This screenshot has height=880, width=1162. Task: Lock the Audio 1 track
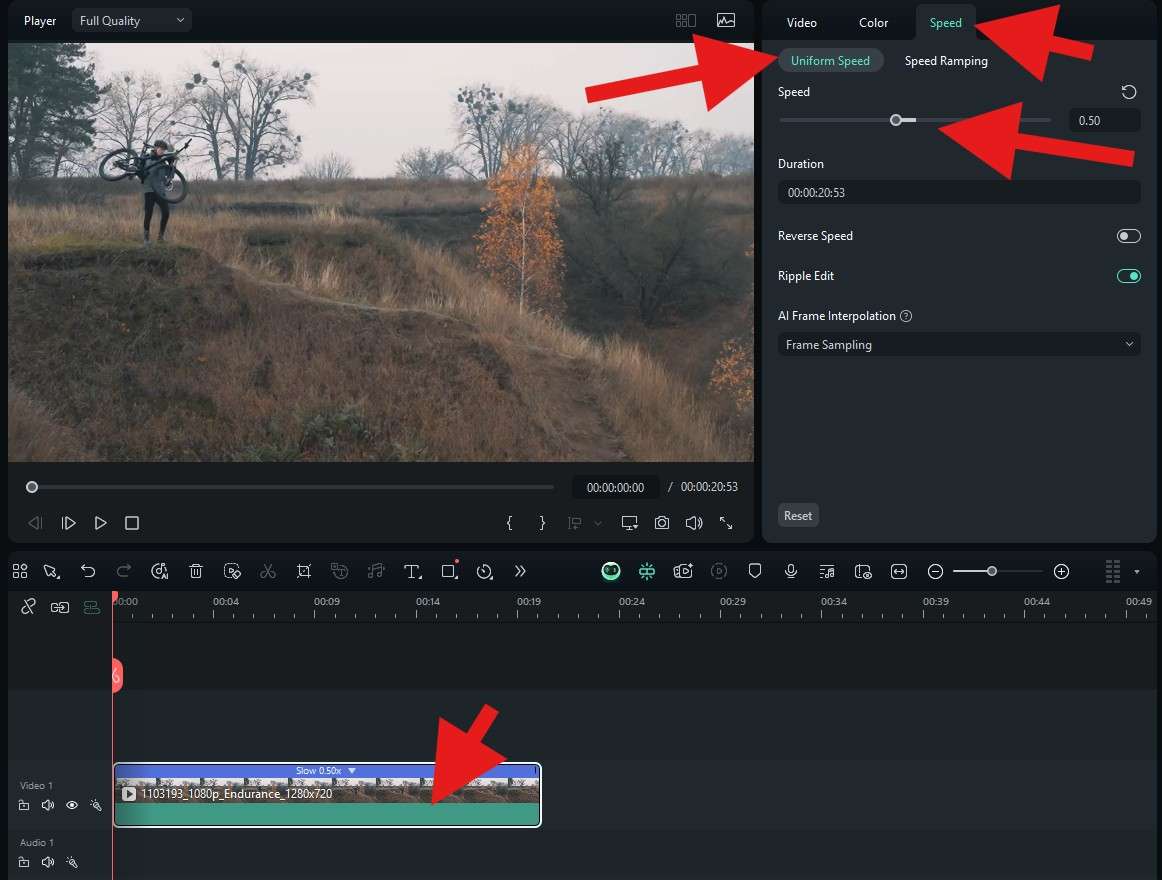tap(24, 862)
